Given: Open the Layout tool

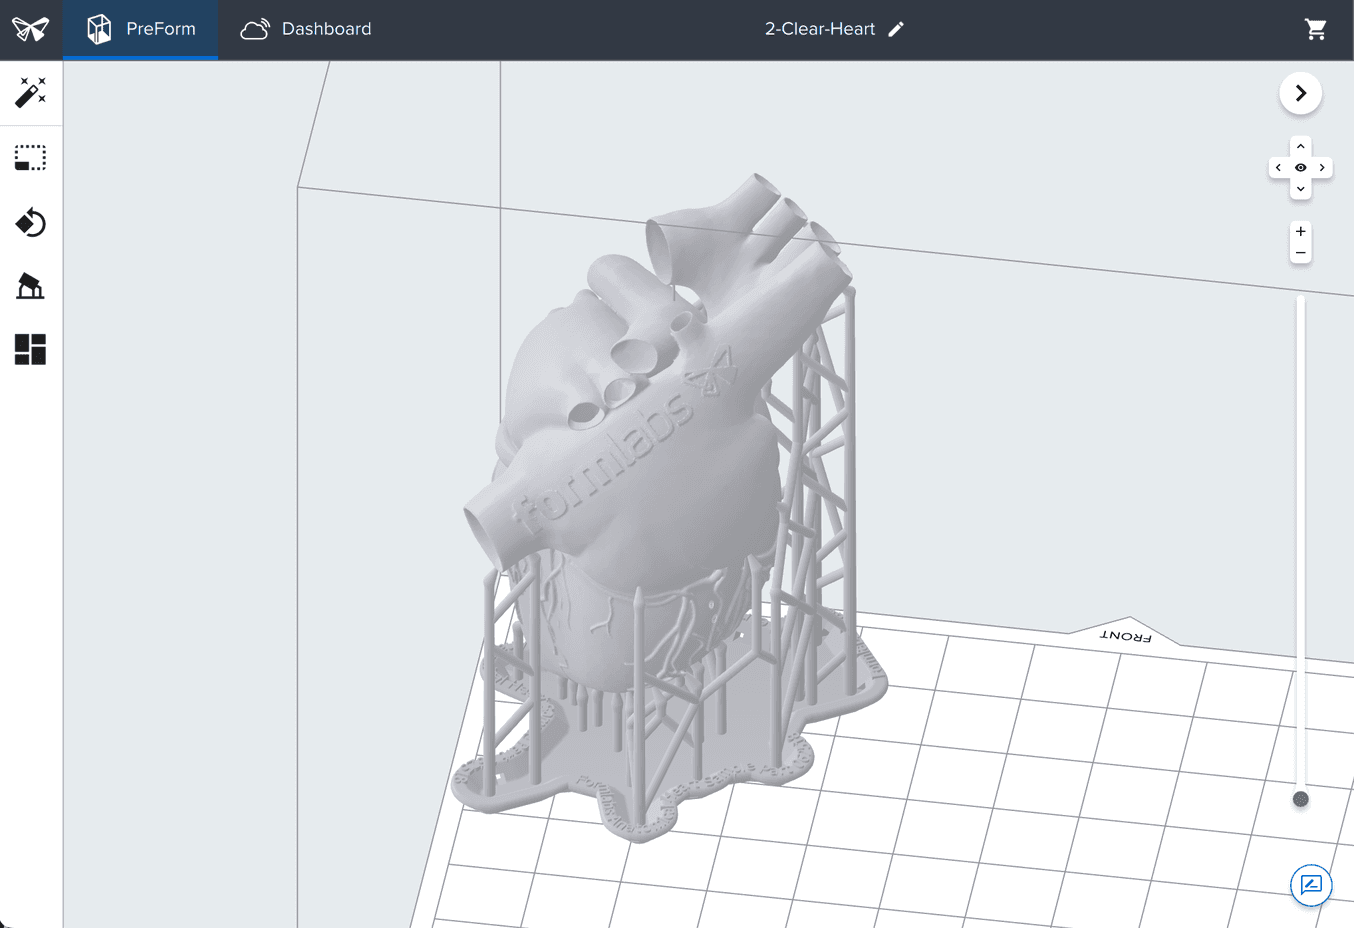Looking at the screenshot, I should click(30, 349).
